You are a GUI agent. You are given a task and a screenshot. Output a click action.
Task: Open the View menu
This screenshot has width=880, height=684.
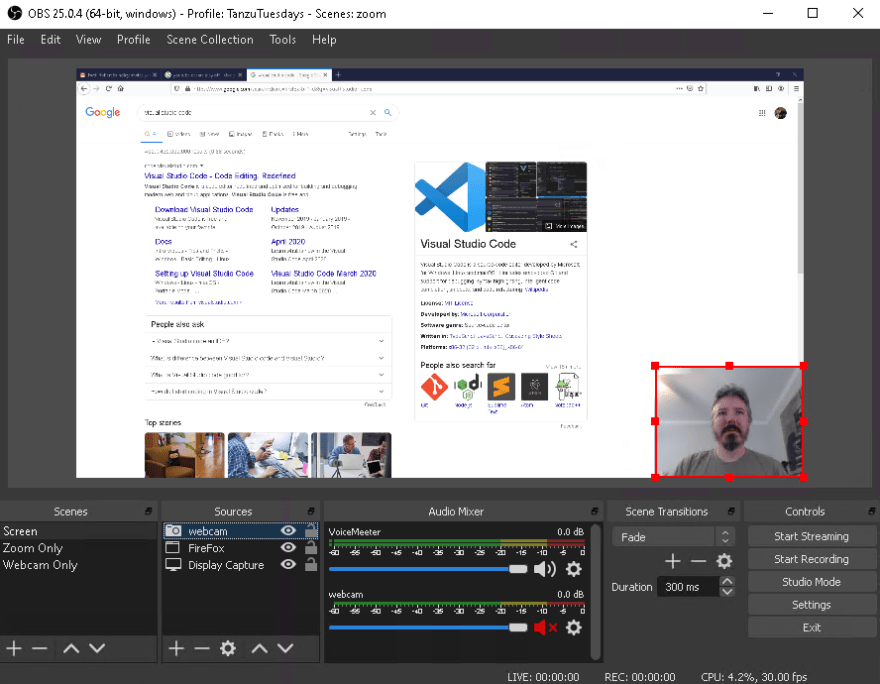[x=89, y=40]
